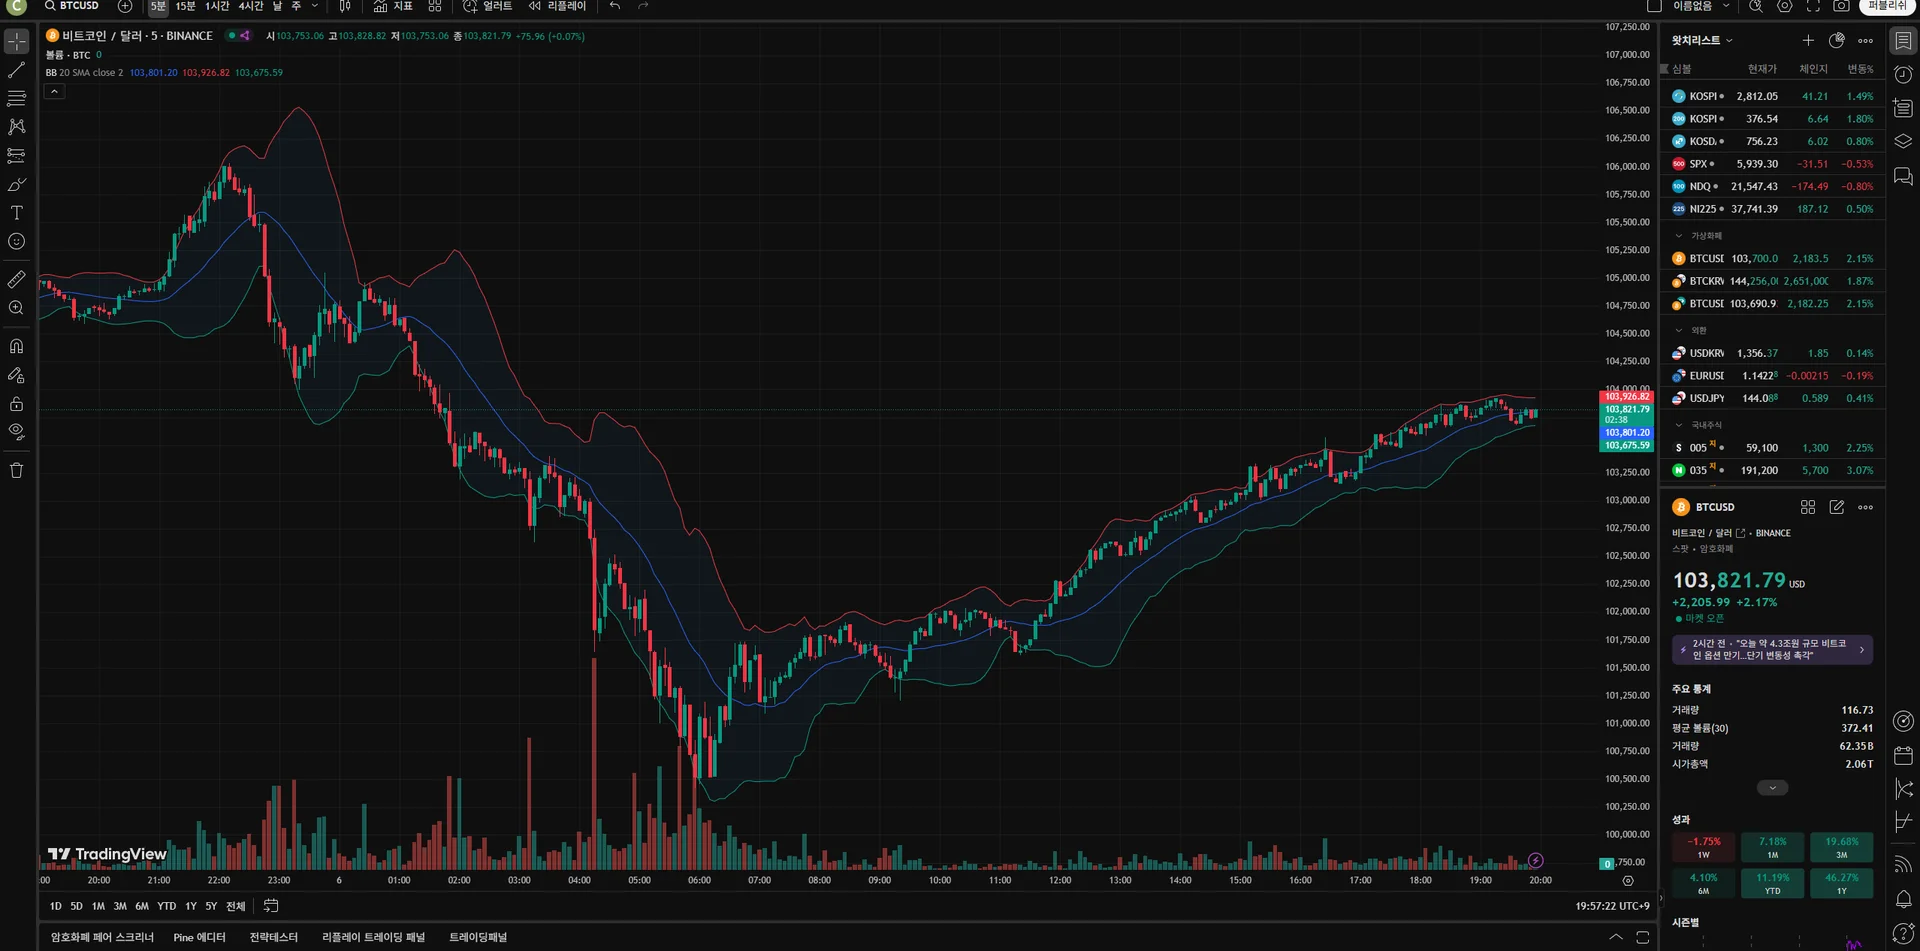This screenshot has width=1920, height=951.
Task: Select the text annotation tool
Action: (x=16, y=213)
